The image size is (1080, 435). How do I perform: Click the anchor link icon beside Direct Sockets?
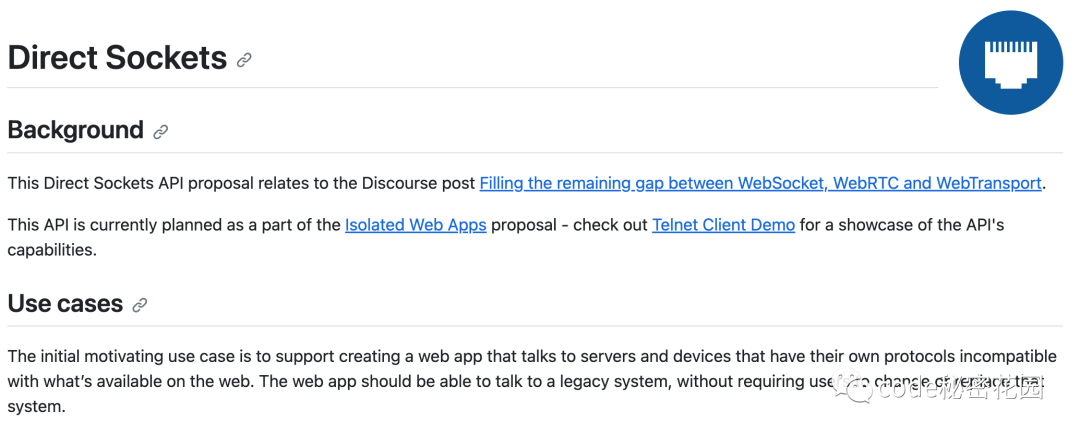(244, 60)
